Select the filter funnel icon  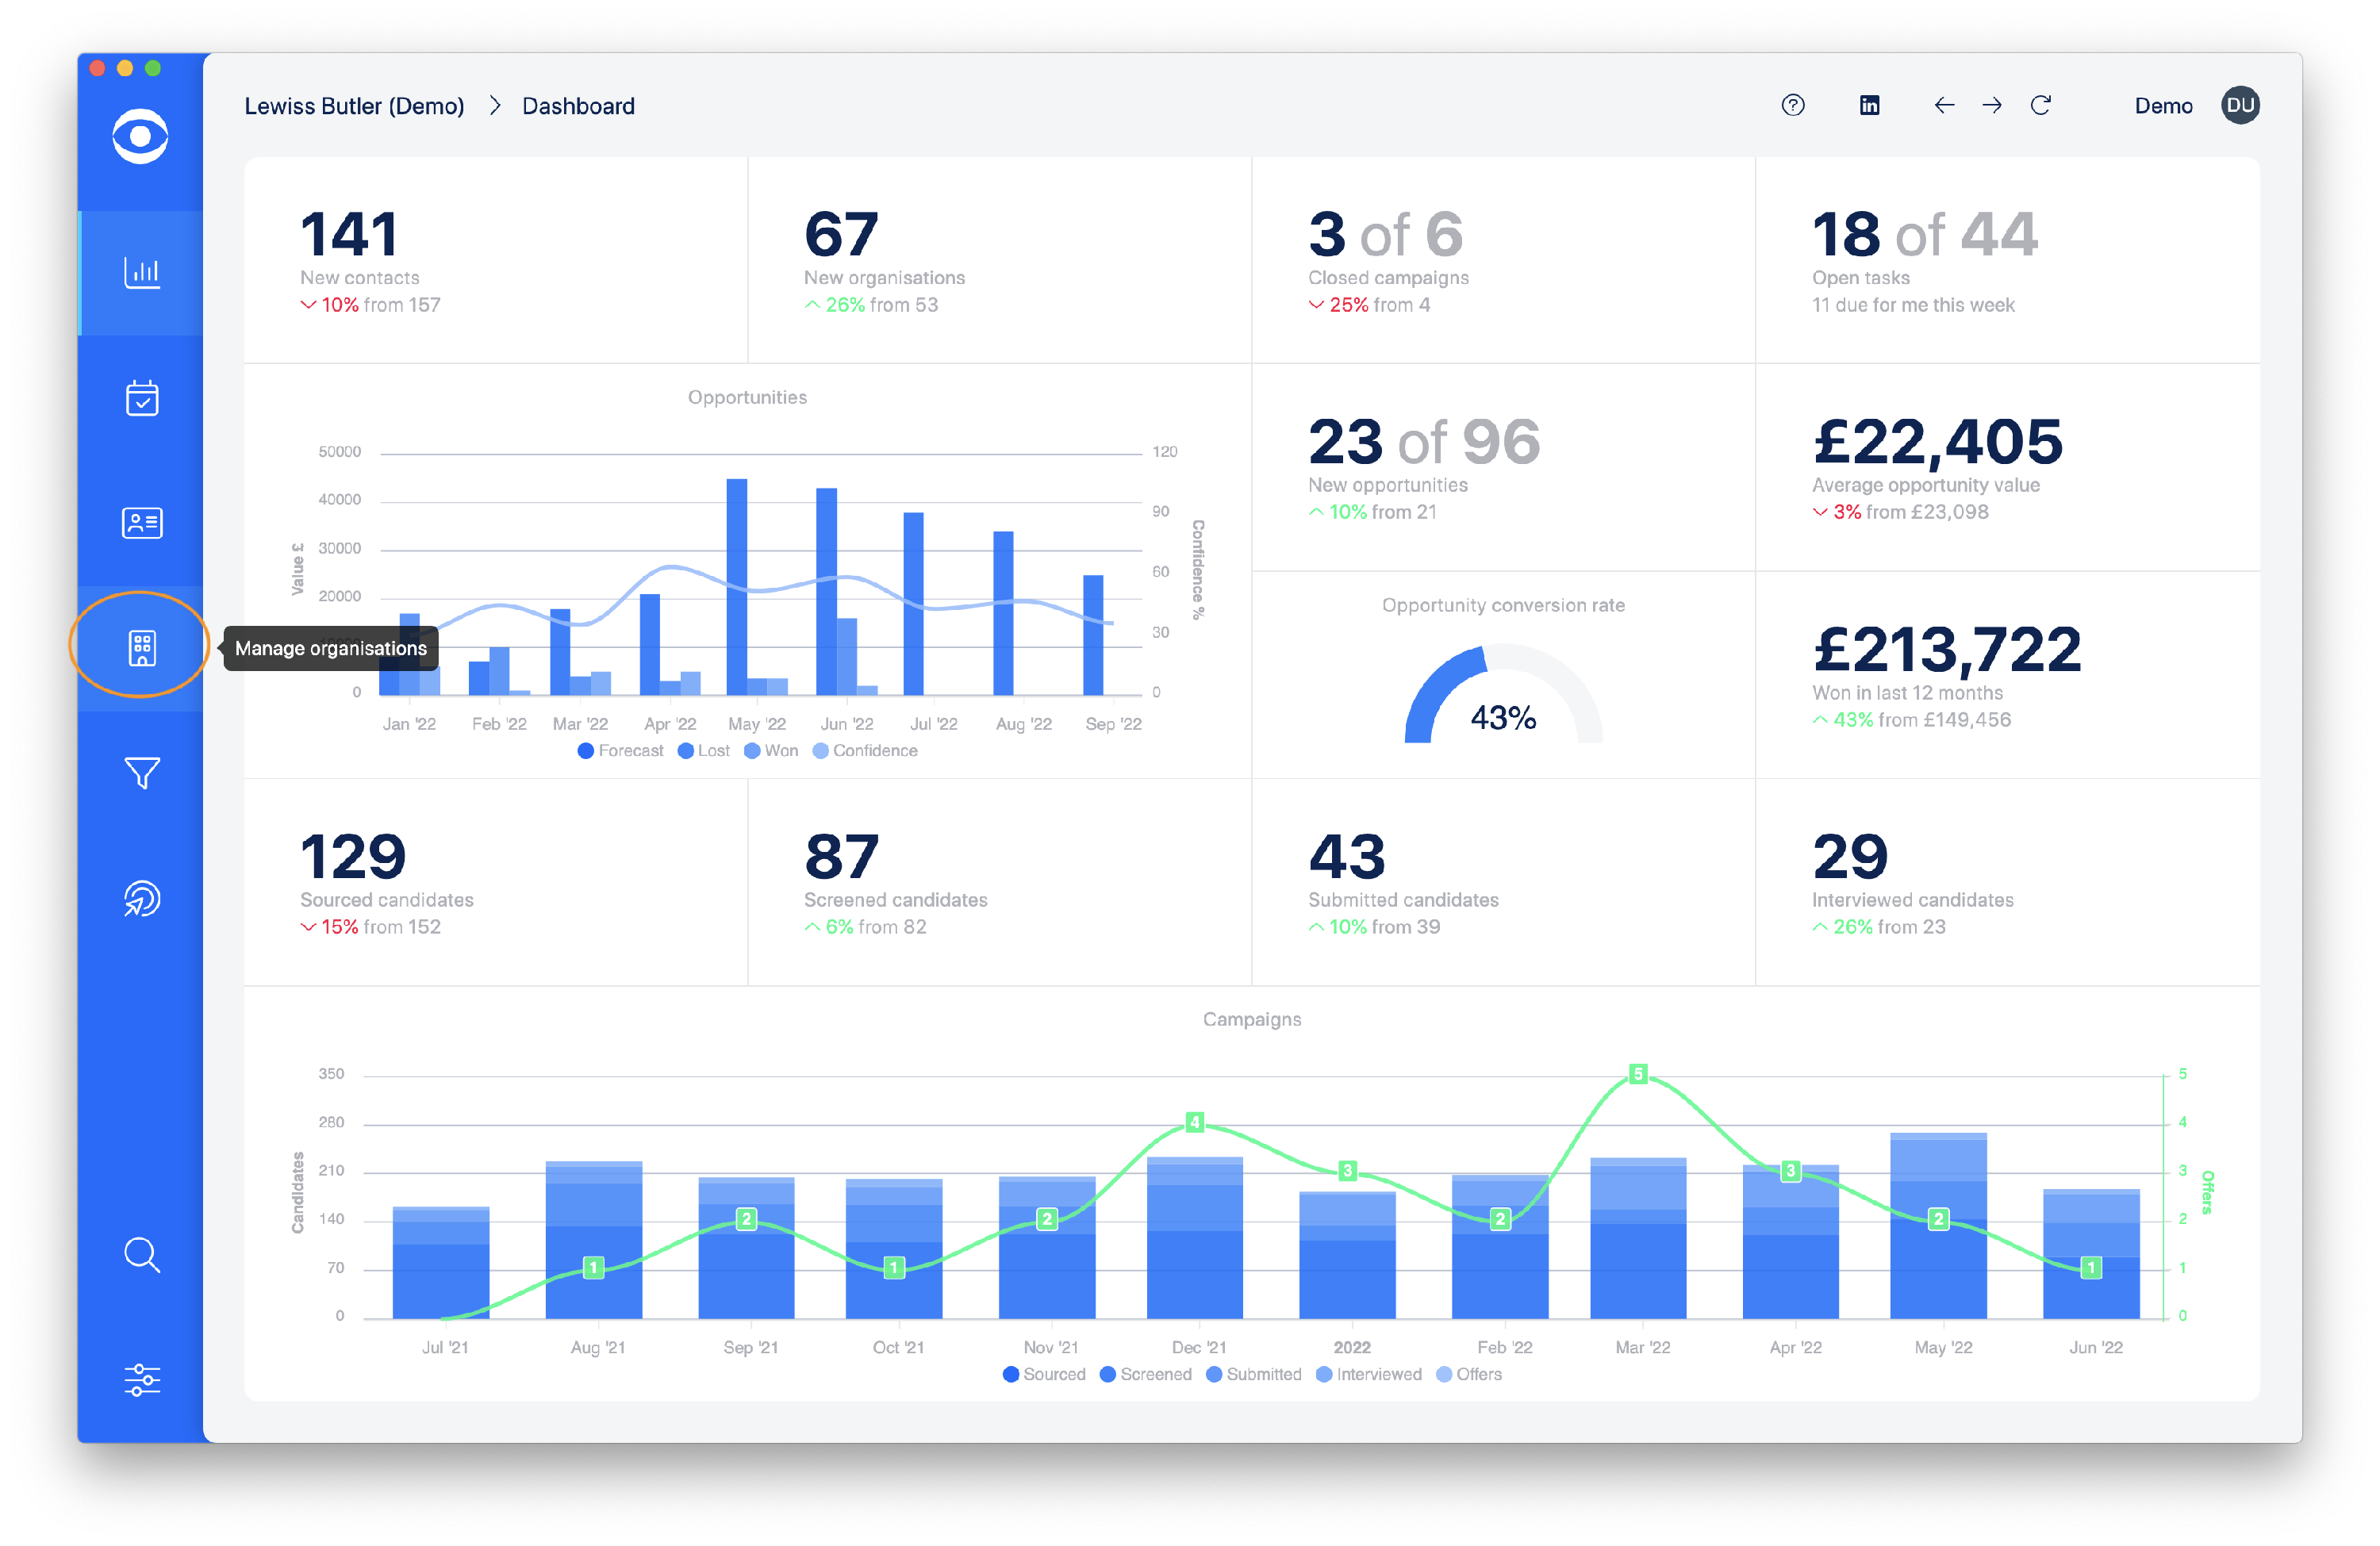coord(141,772)
